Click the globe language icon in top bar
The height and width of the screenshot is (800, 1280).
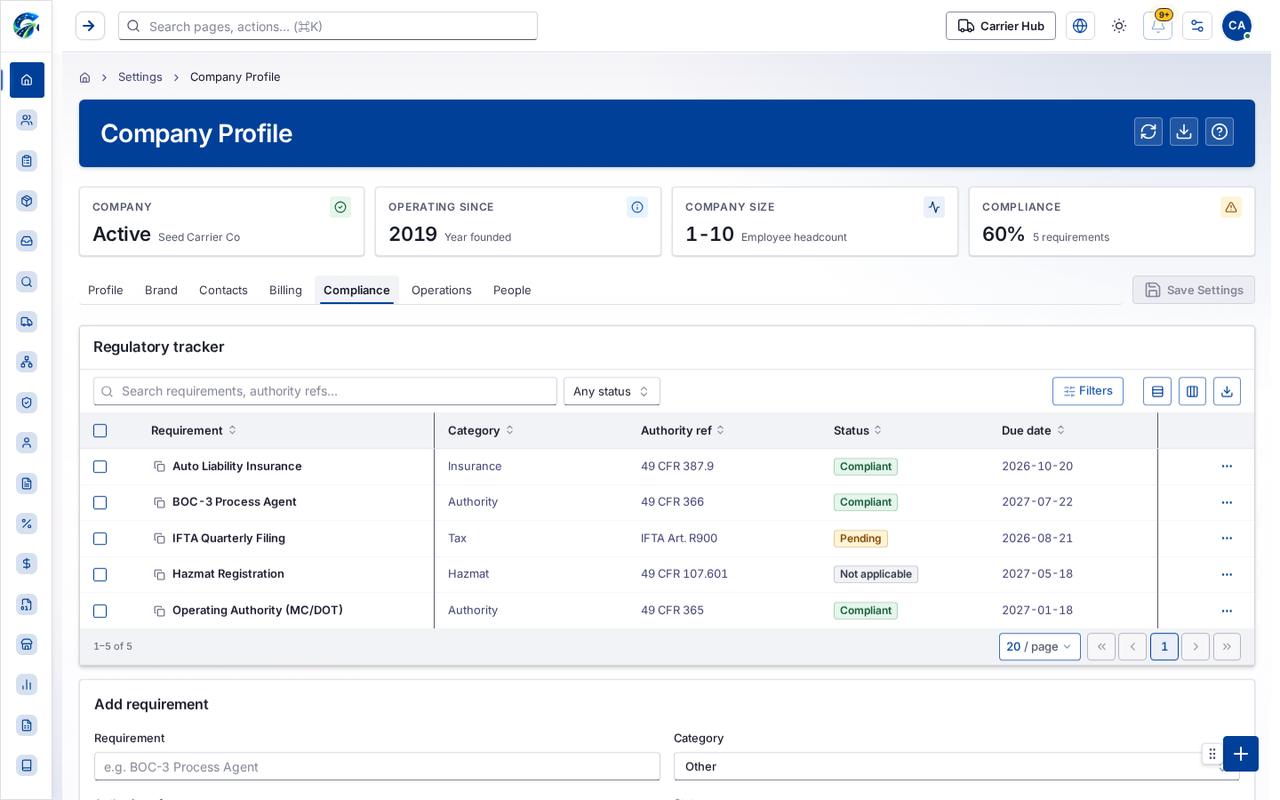click(x=1080, y=26)
